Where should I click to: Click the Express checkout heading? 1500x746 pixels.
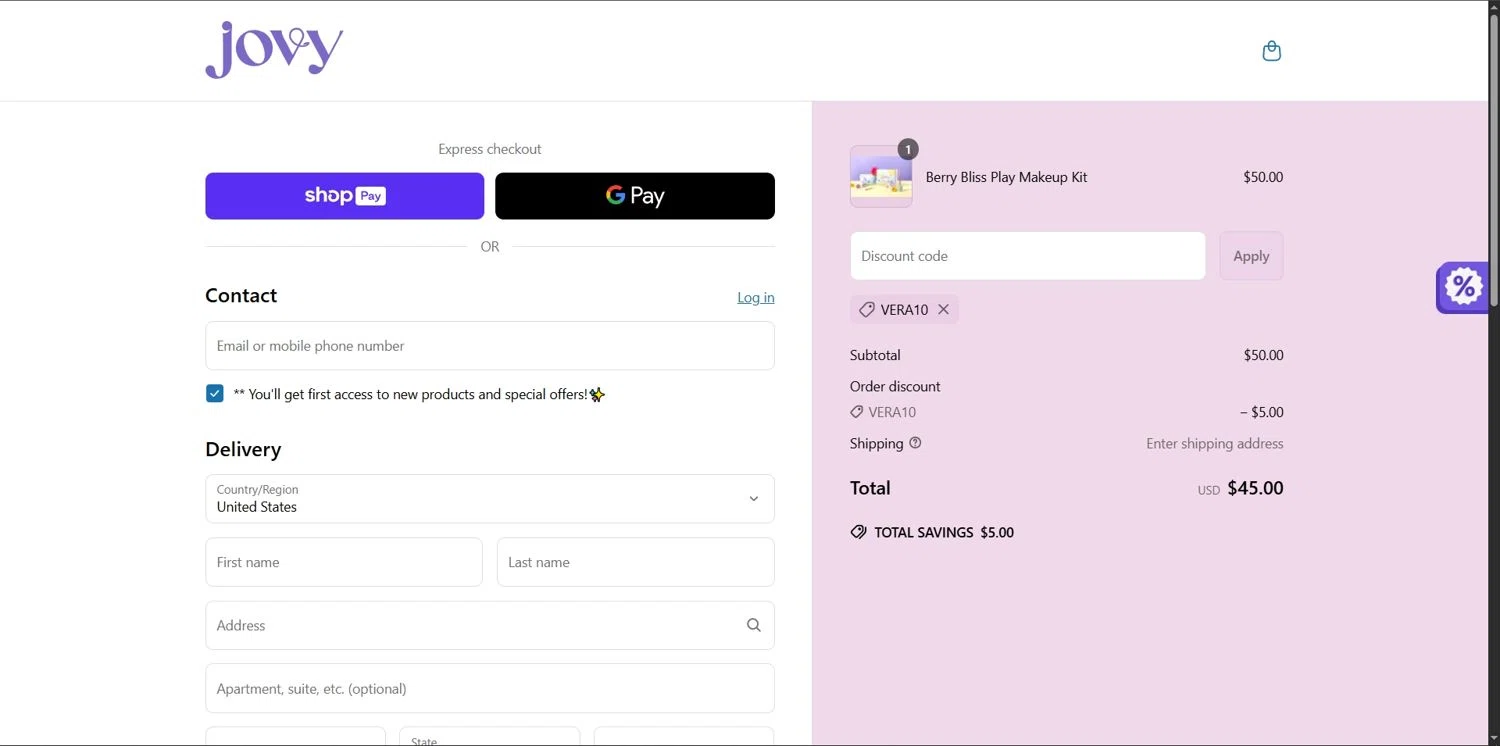point(490,149)
